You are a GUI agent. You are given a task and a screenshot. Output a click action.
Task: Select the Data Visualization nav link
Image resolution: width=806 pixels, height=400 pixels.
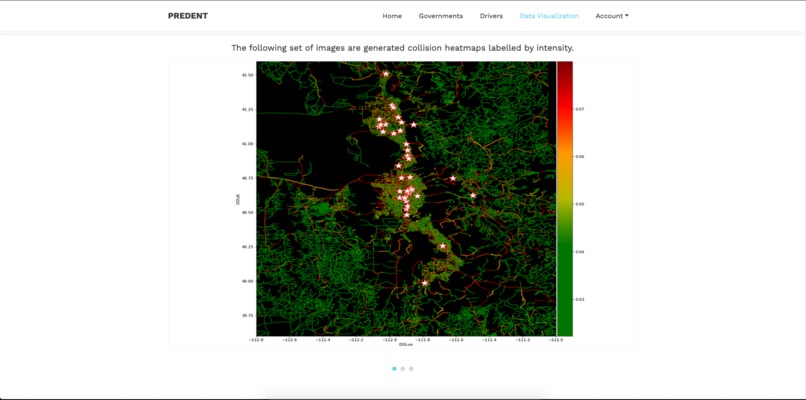(549, 16)
